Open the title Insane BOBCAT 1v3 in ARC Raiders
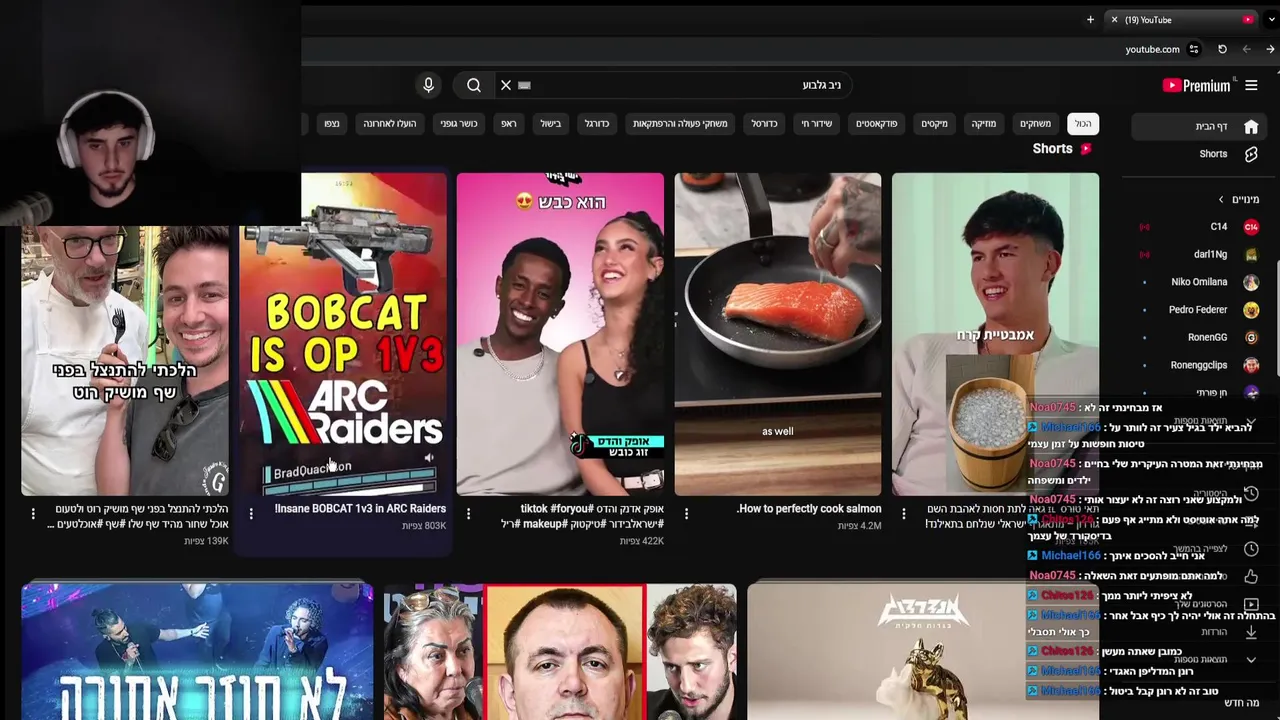This screenshot has height=720, width=1280. pyautogui.click(x=360, y=509)
